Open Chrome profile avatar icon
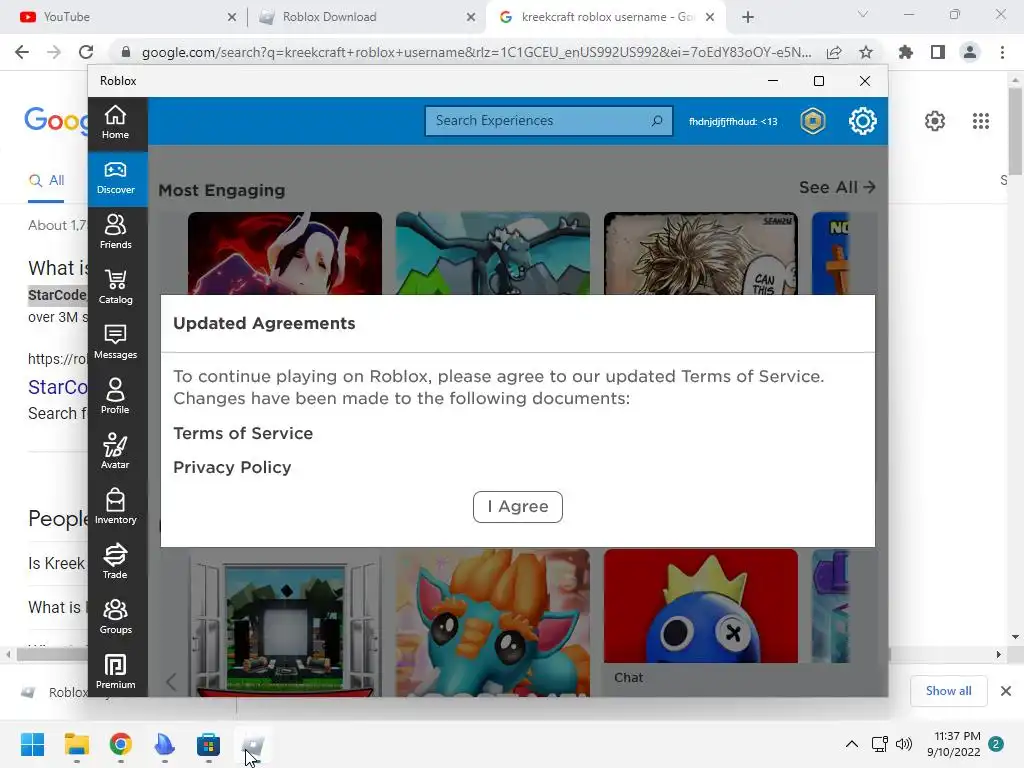The image size is (1024, 768). click(970, 52)
